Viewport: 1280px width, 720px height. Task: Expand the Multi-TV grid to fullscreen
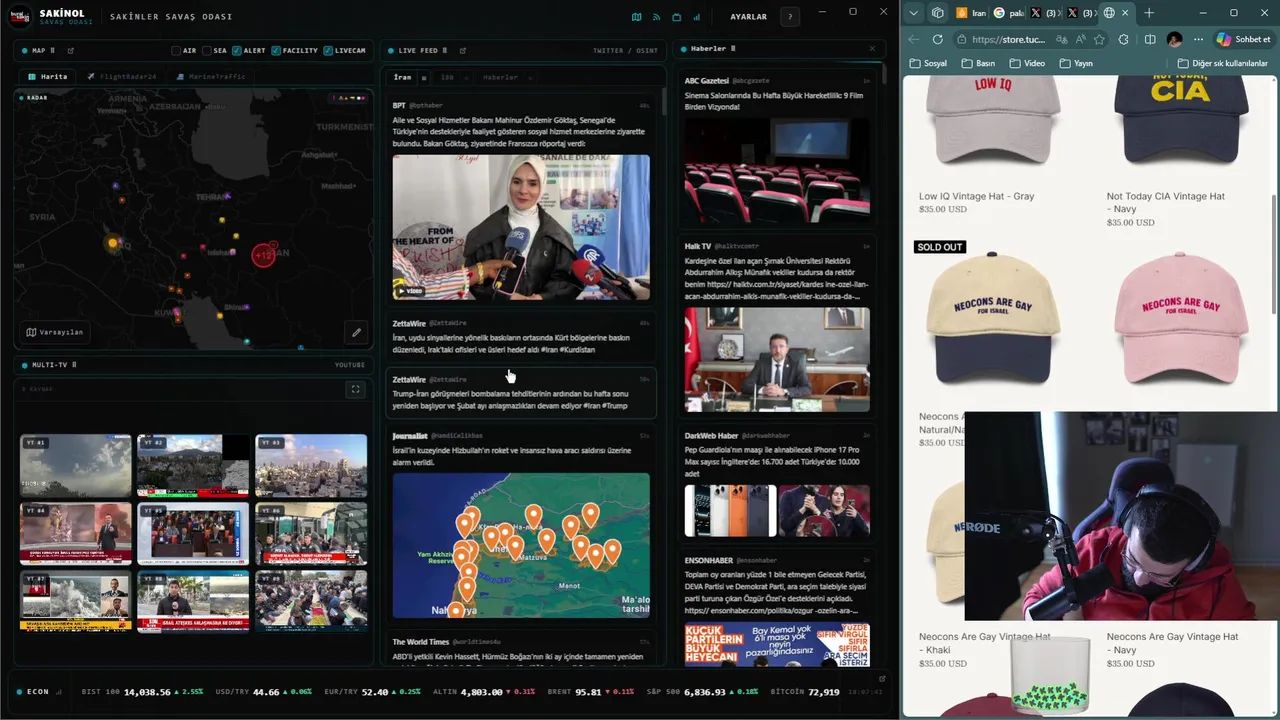[355, 389]
